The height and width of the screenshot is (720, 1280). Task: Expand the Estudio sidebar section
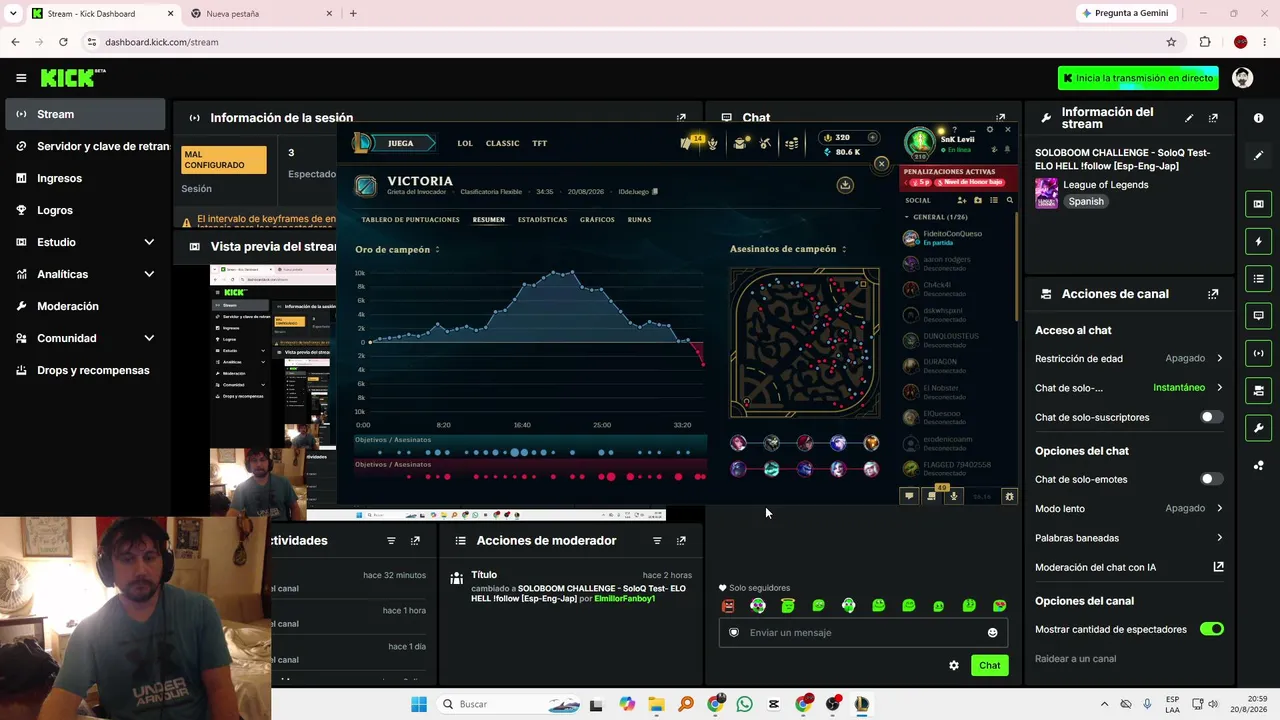[x=149, y=242]
